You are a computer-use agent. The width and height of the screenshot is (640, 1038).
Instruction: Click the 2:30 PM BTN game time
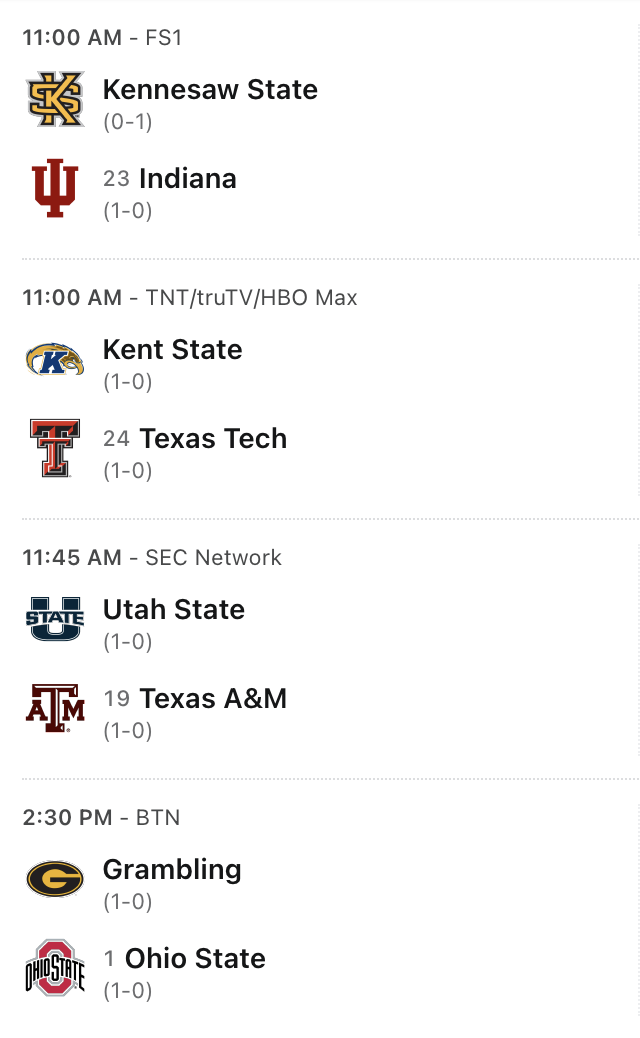[67, 818]
